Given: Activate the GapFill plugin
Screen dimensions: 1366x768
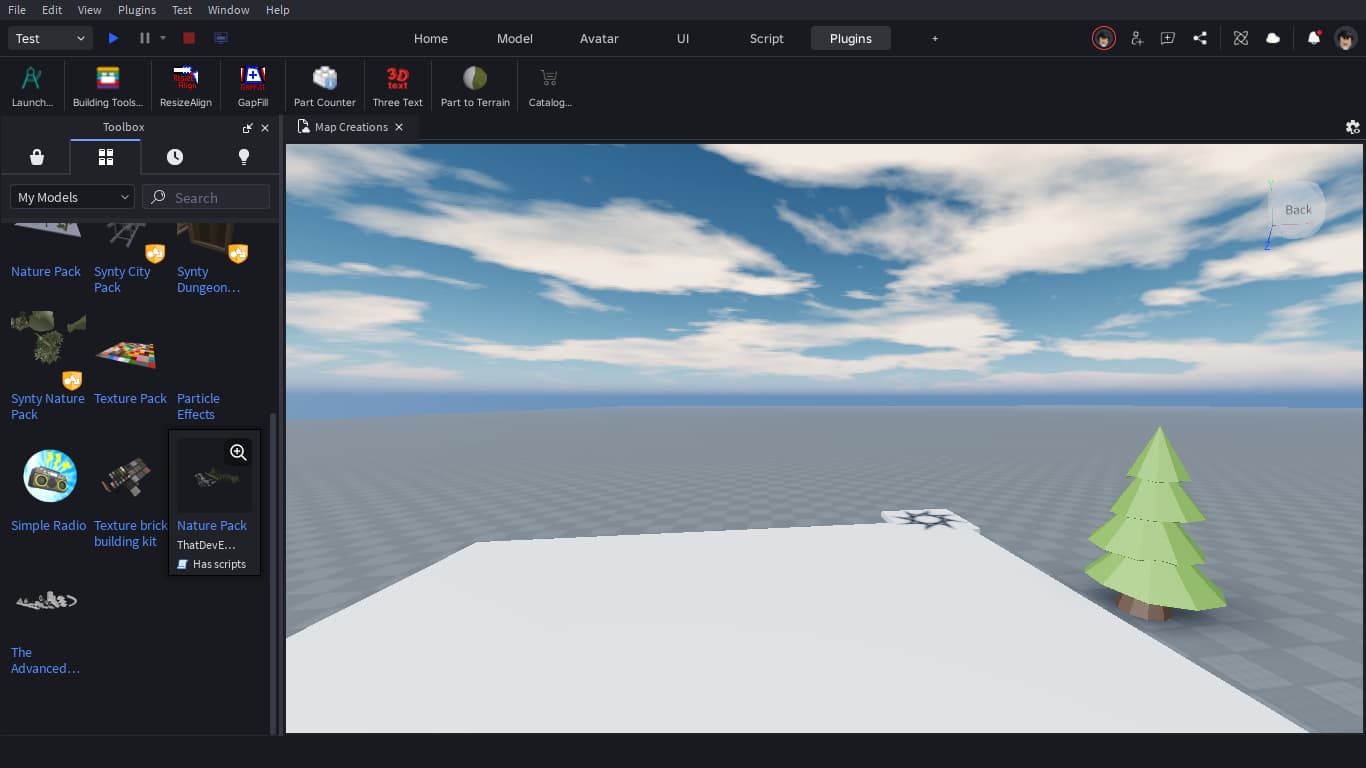Looking at the screenshot, I should click(253, 87).
